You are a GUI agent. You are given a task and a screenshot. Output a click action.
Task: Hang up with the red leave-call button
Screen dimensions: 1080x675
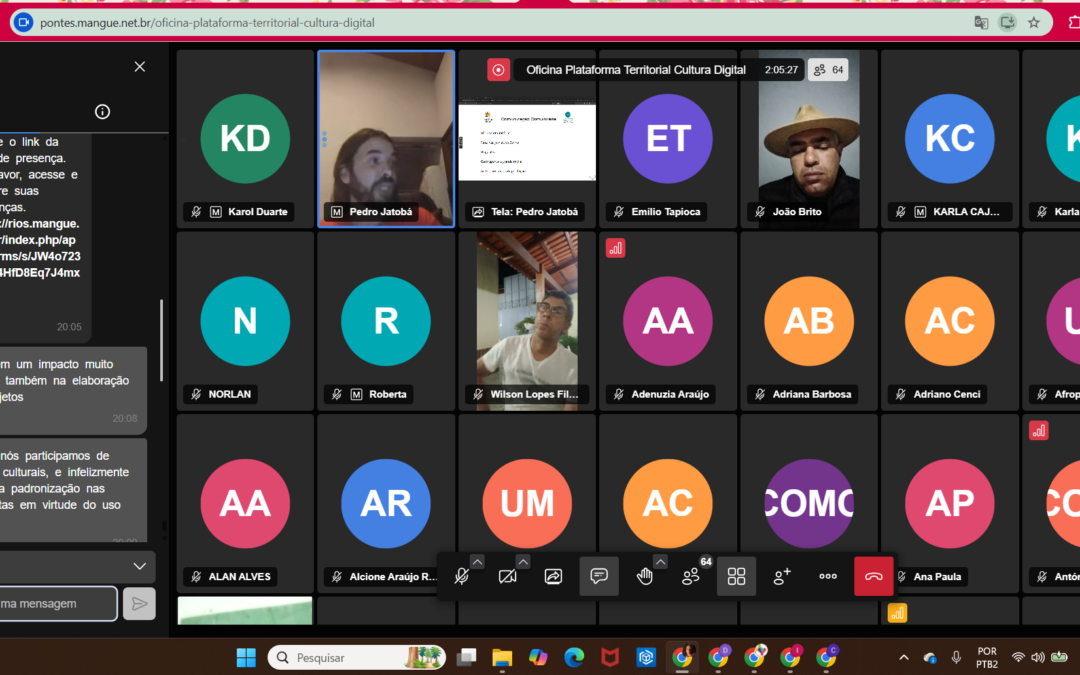873,577
